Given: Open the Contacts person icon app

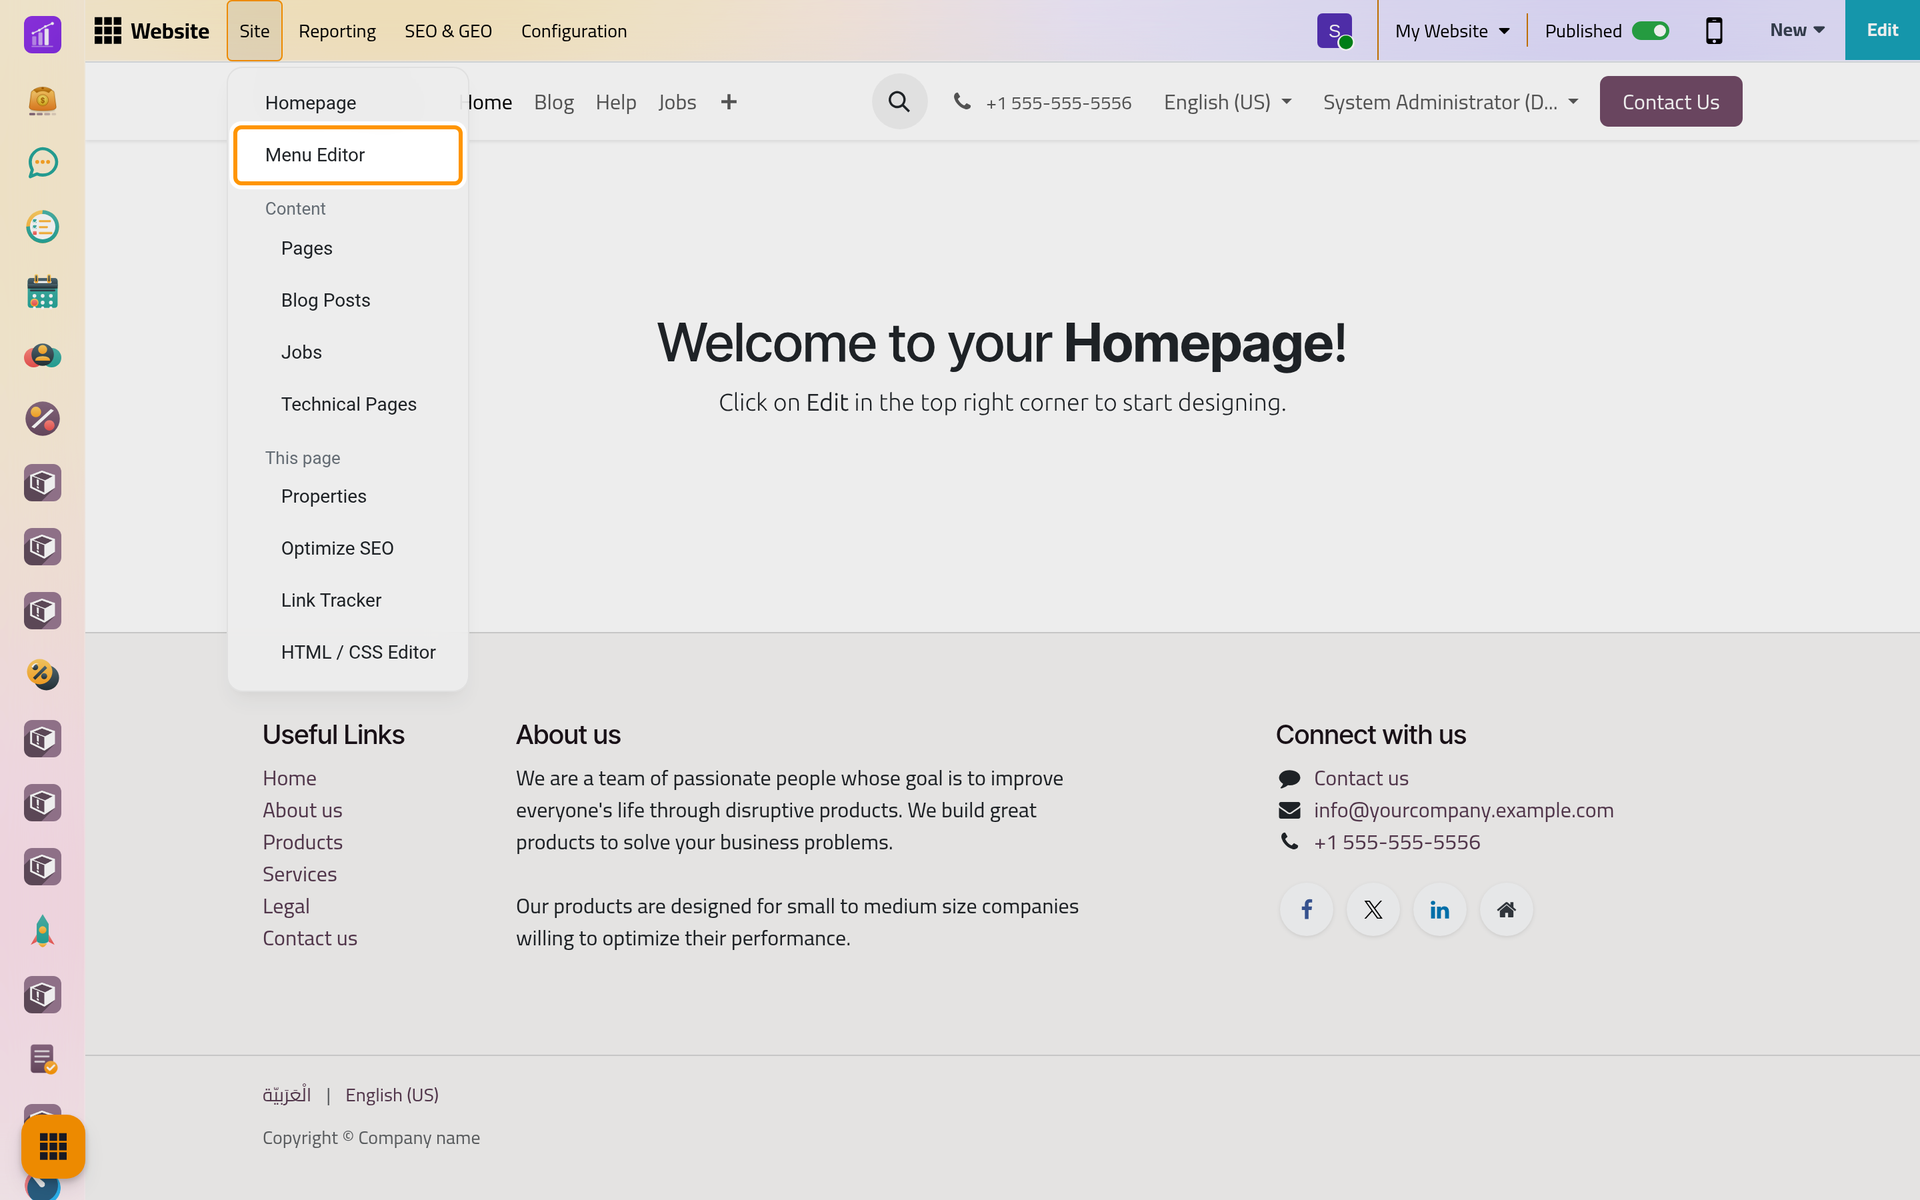Looking at the screenshot, I should coord(42,355).
